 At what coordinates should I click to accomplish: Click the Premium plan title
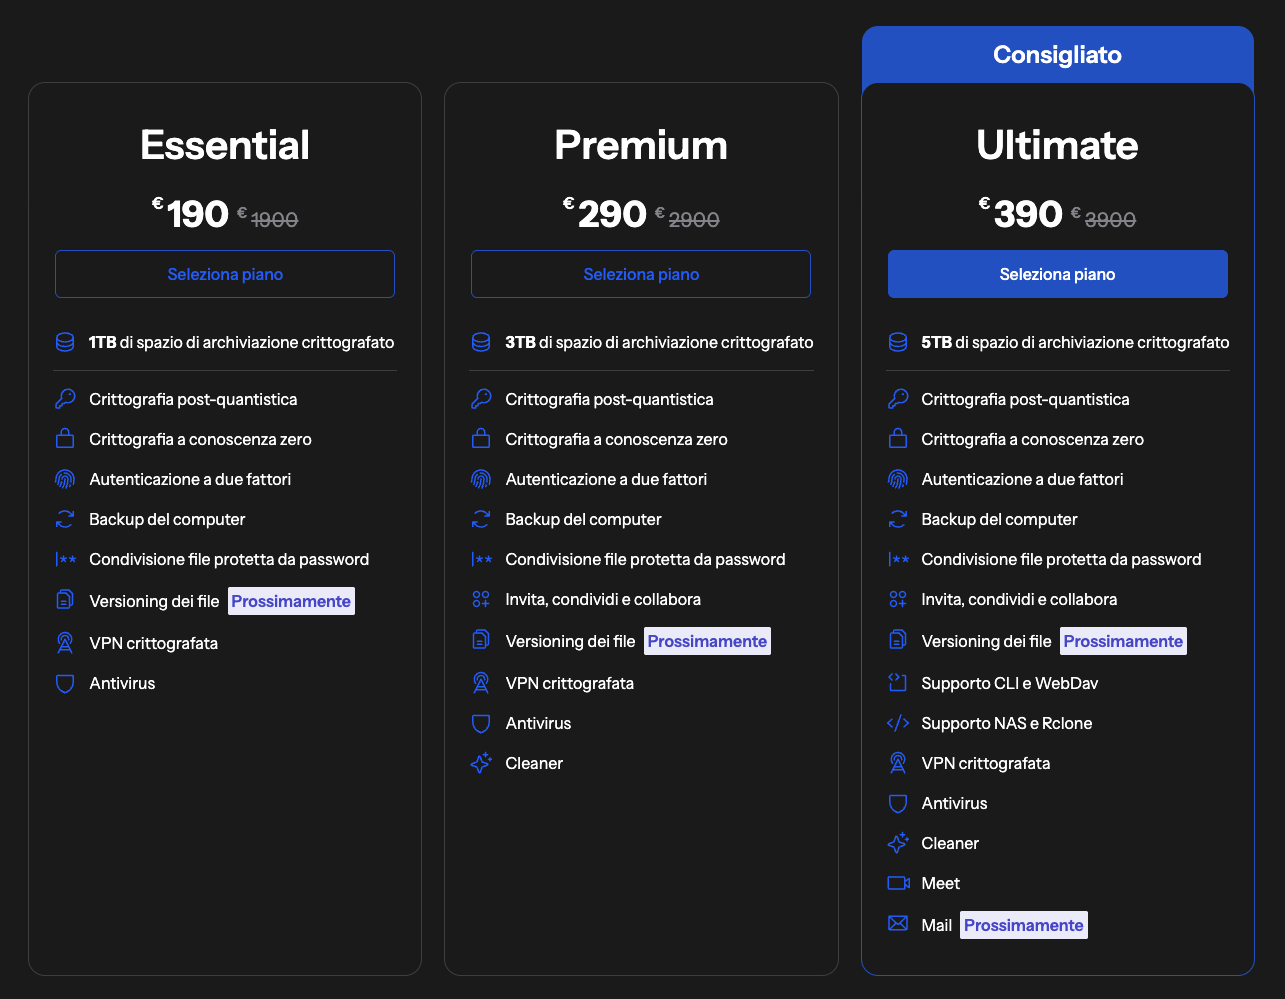point(641,146)
